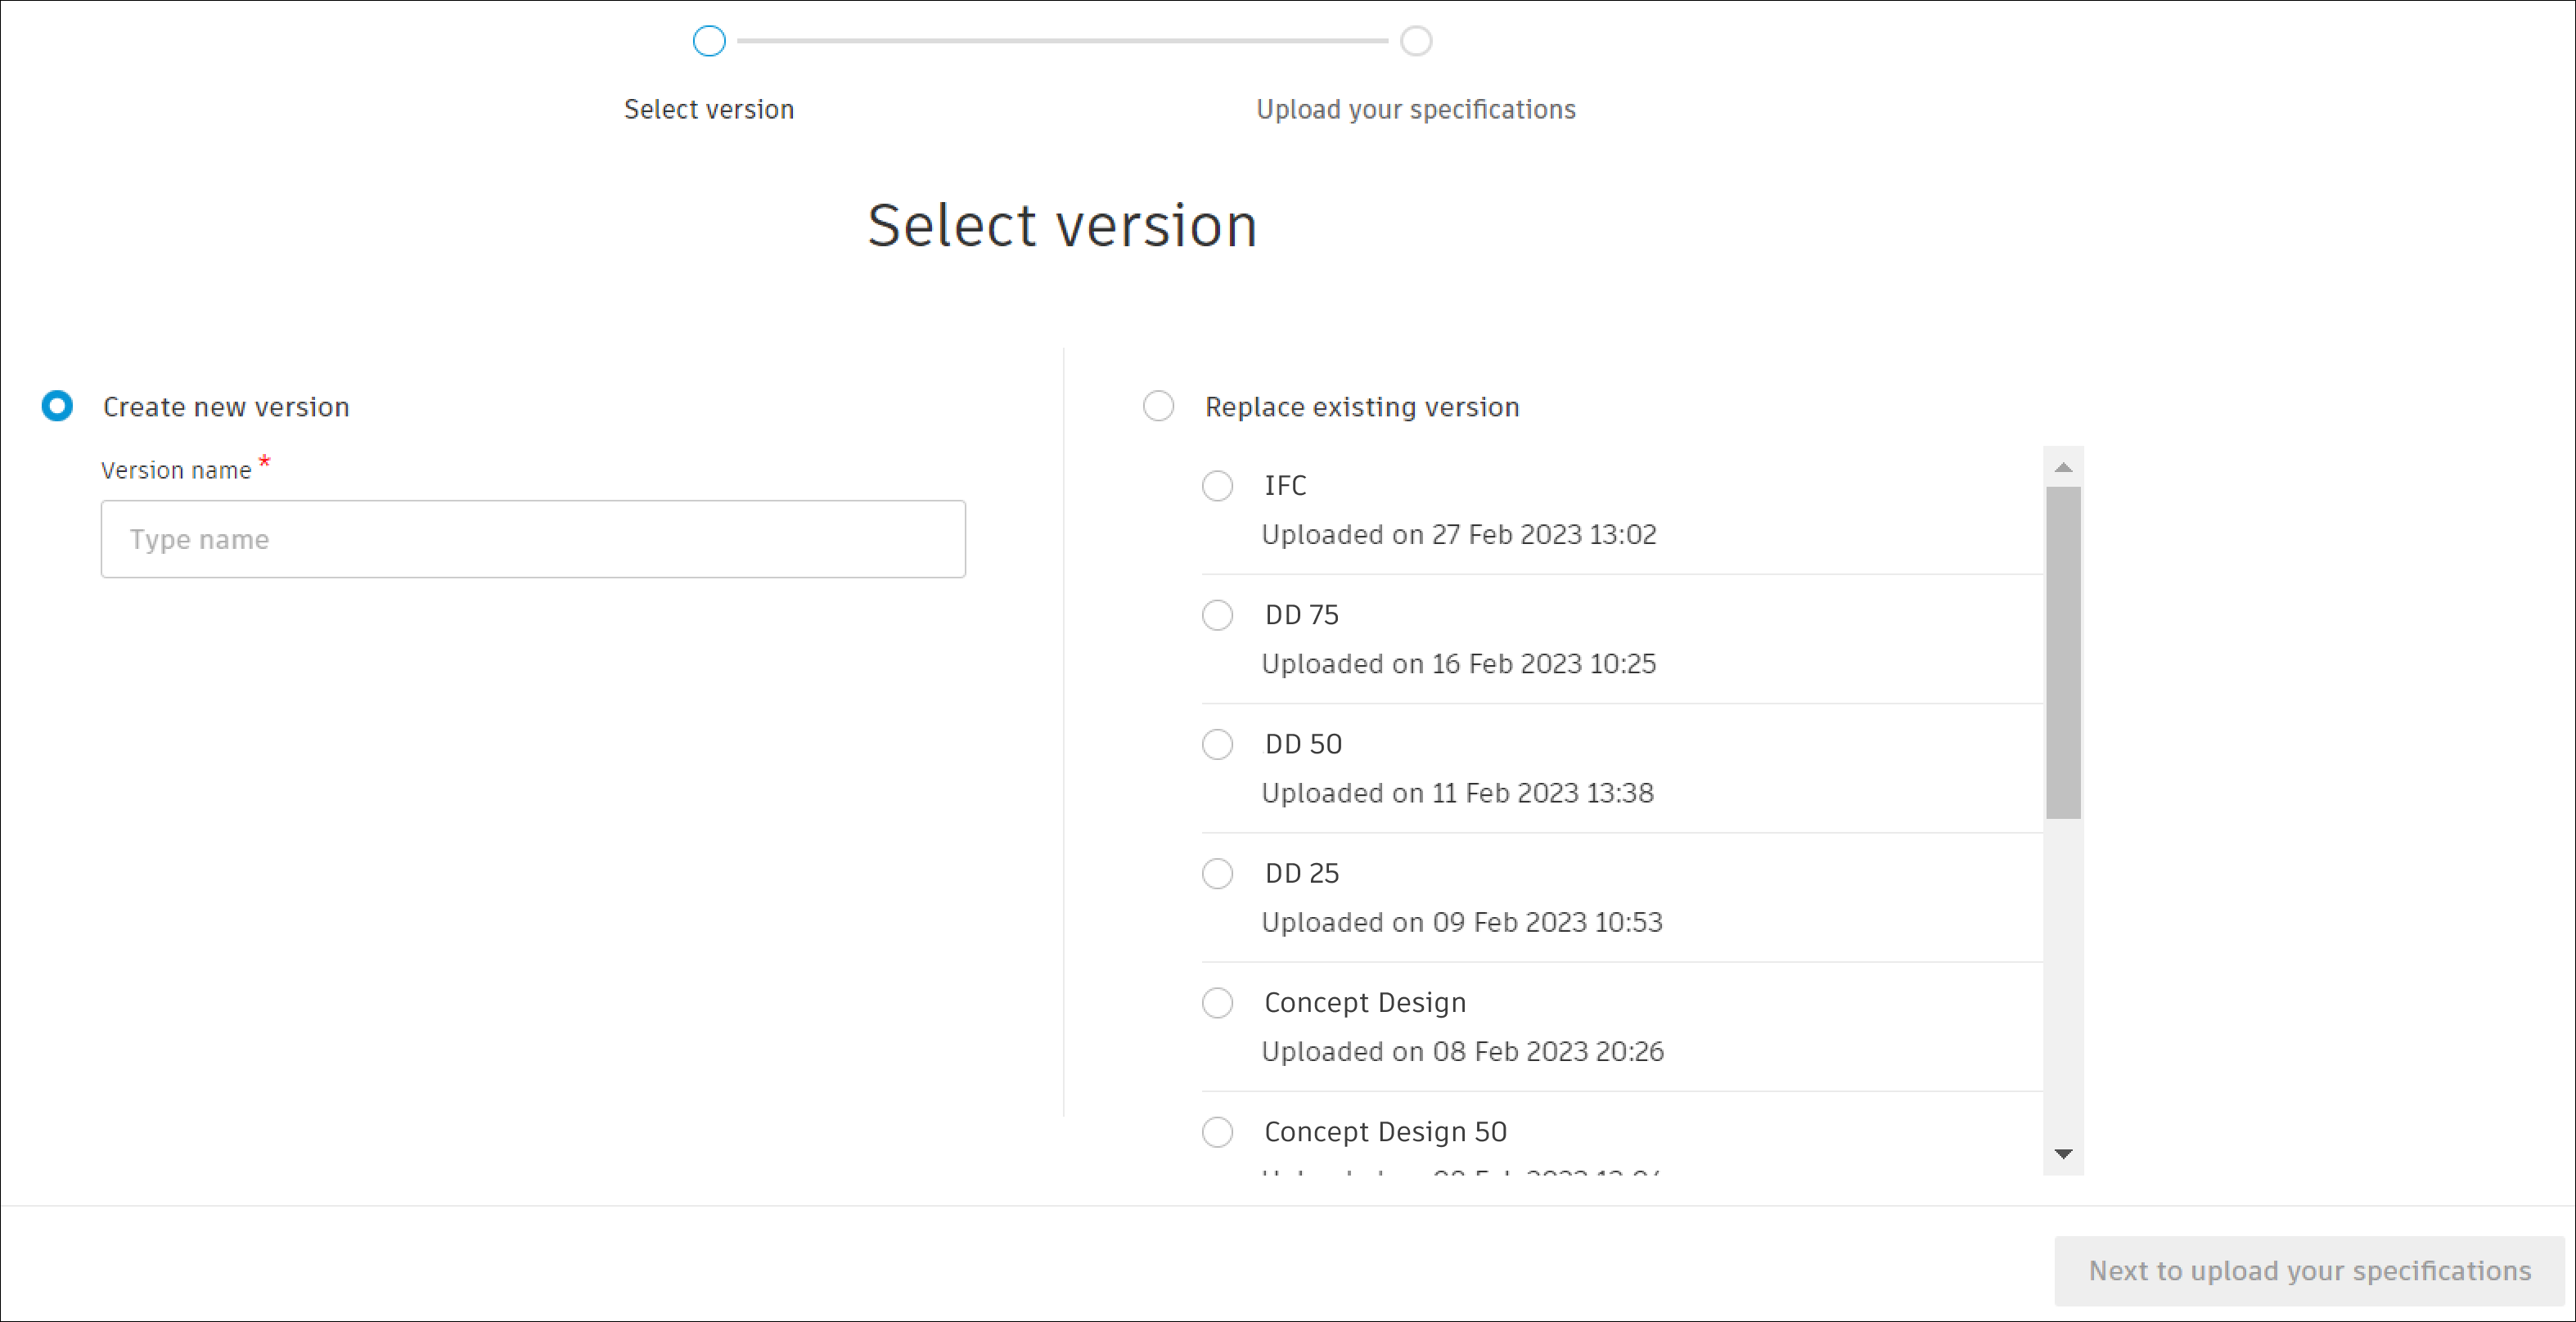Choose the DD 50 version radio button

[1217, 744]
